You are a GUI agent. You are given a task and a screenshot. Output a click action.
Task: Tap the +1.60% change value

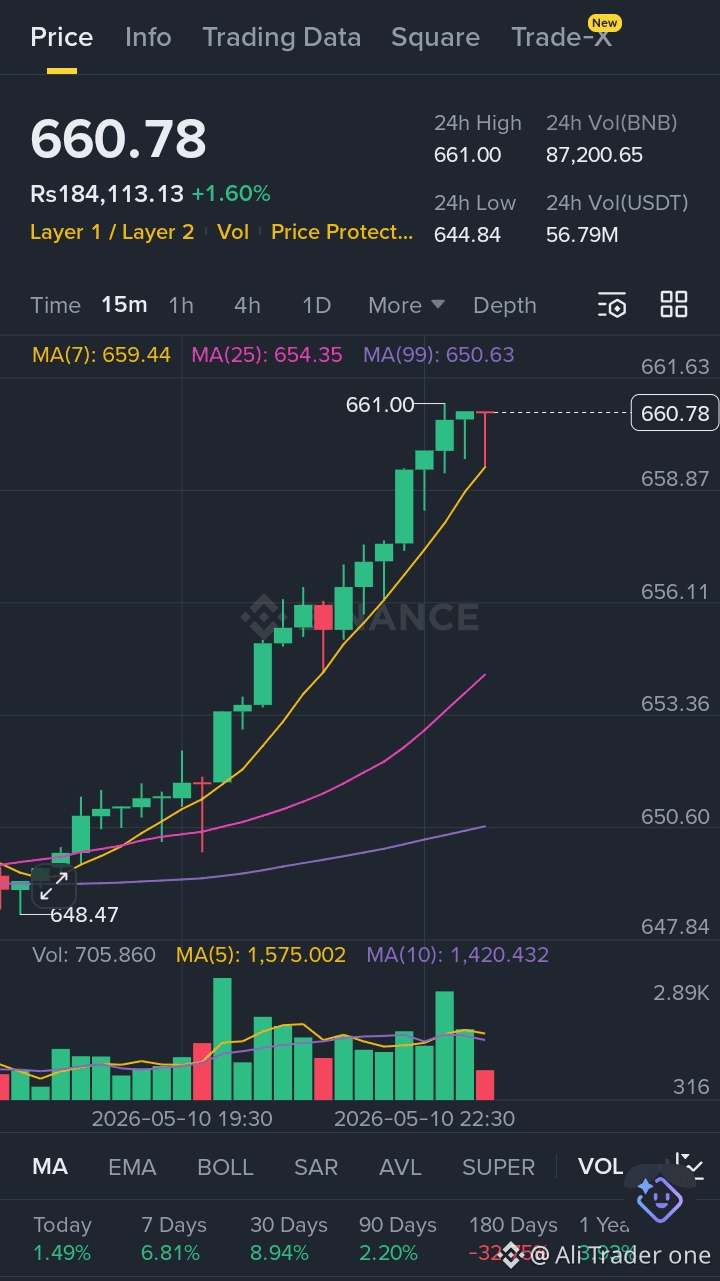pos(231,194)
